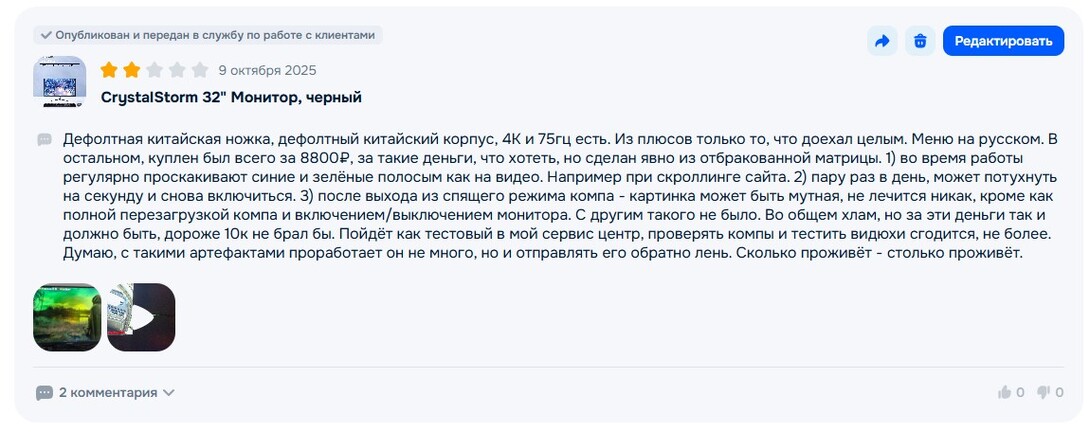Click the second rating star
Viewport: 1090px width, 432px height.
[132, 70]
